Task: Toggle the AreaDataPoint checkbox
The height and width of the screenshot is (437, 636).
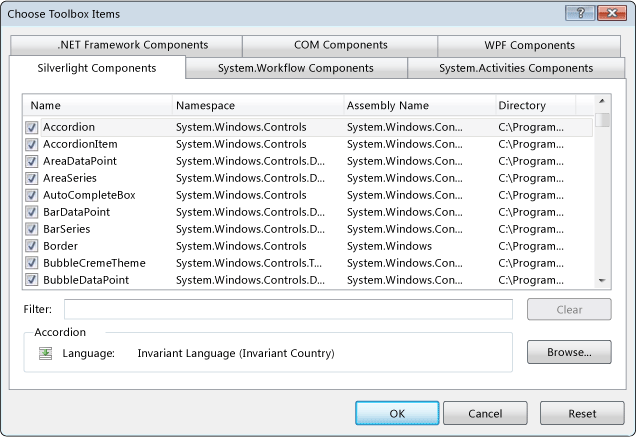Action: 32,161
